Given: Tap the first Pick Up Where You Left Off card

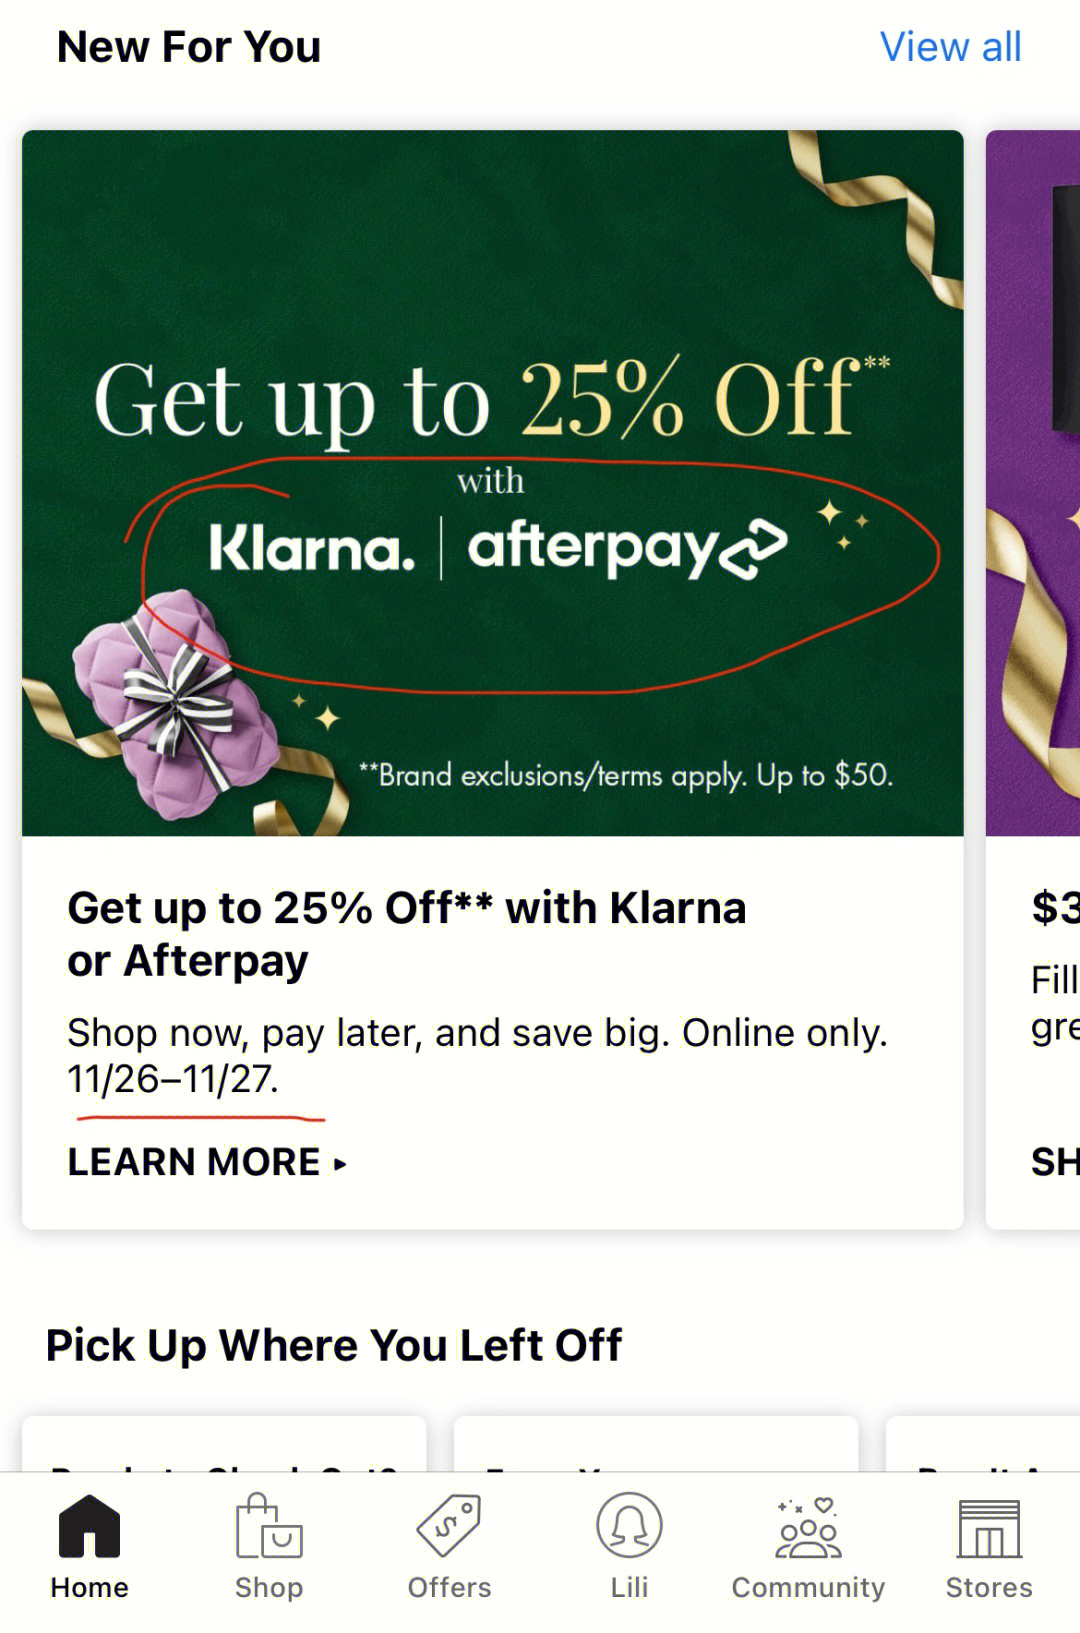Looking at the screenshot, I should [224, 1443].
